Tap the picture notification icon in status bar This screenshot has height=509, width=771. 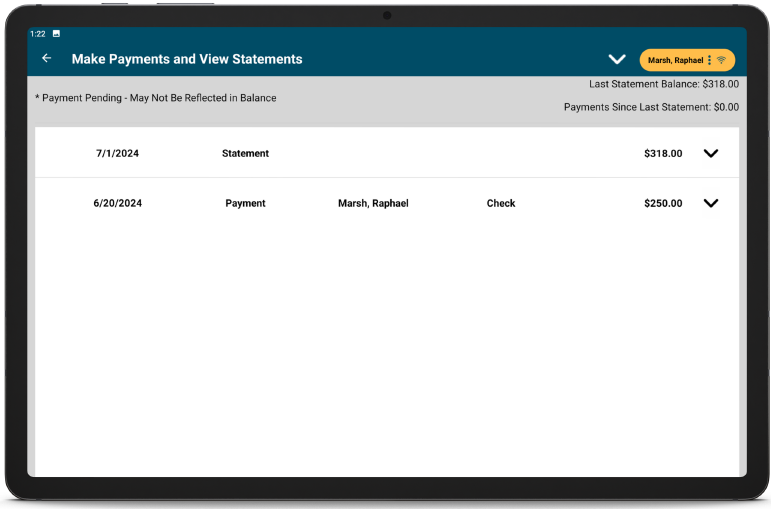(x=56, y=34)
